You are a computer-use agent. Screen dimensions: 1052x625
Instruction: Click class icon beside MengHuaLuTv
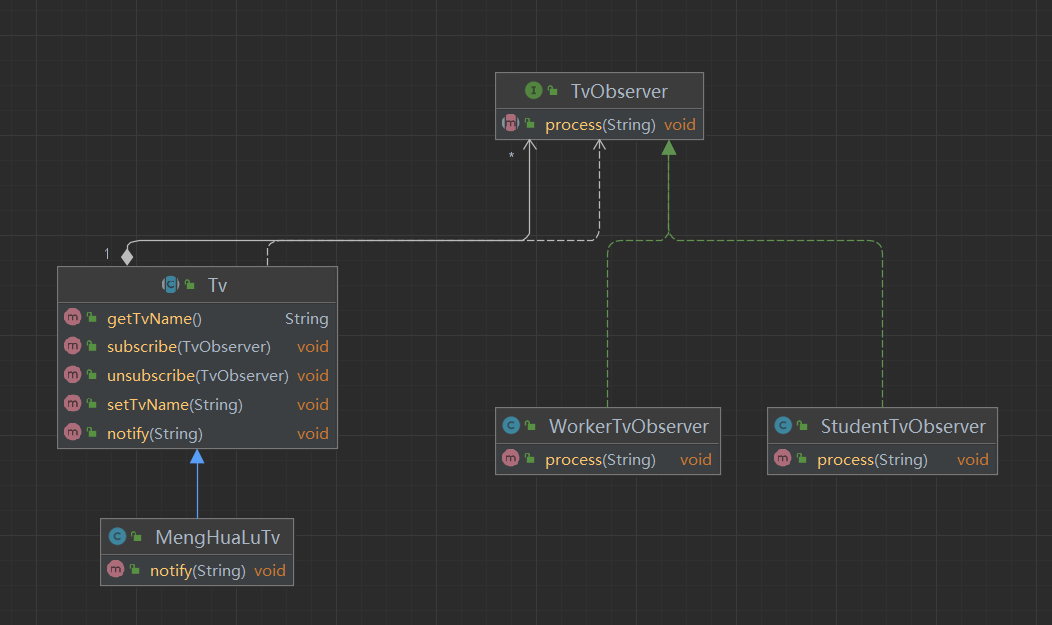coord(117,536)
